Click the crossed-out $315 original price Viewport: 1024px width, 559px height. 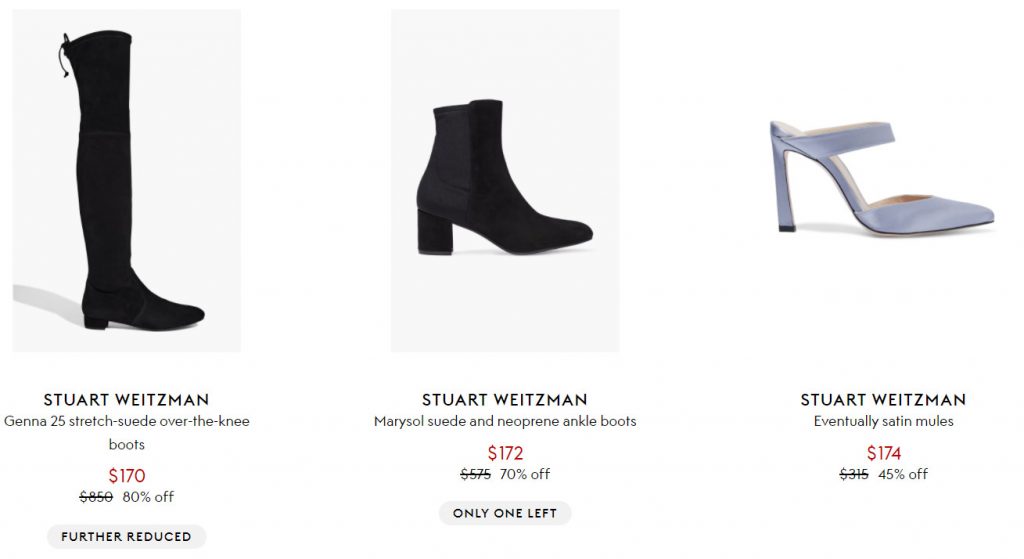pyautogui.click(x=854, y=475)
